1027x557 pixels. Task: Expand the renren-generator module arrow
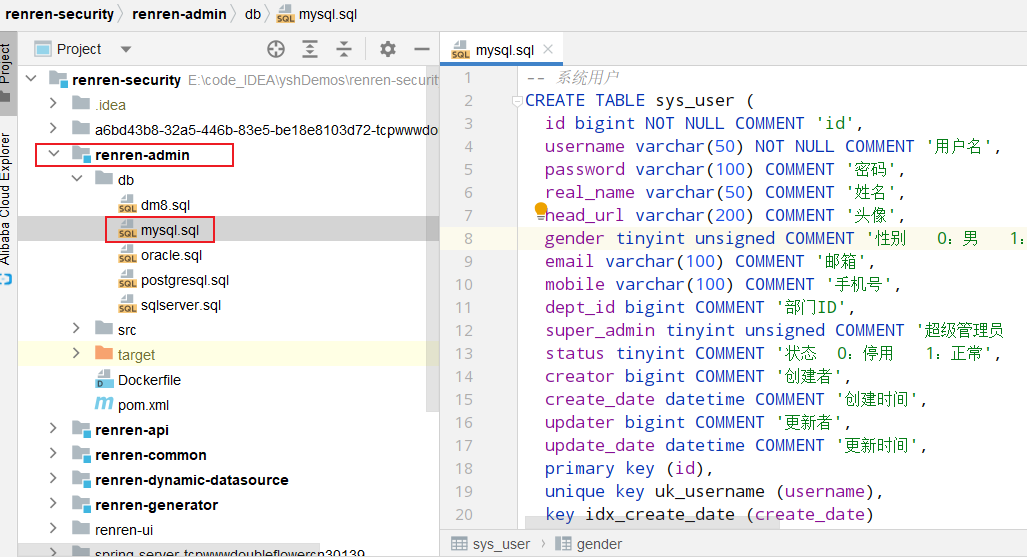tap(54, 503)
